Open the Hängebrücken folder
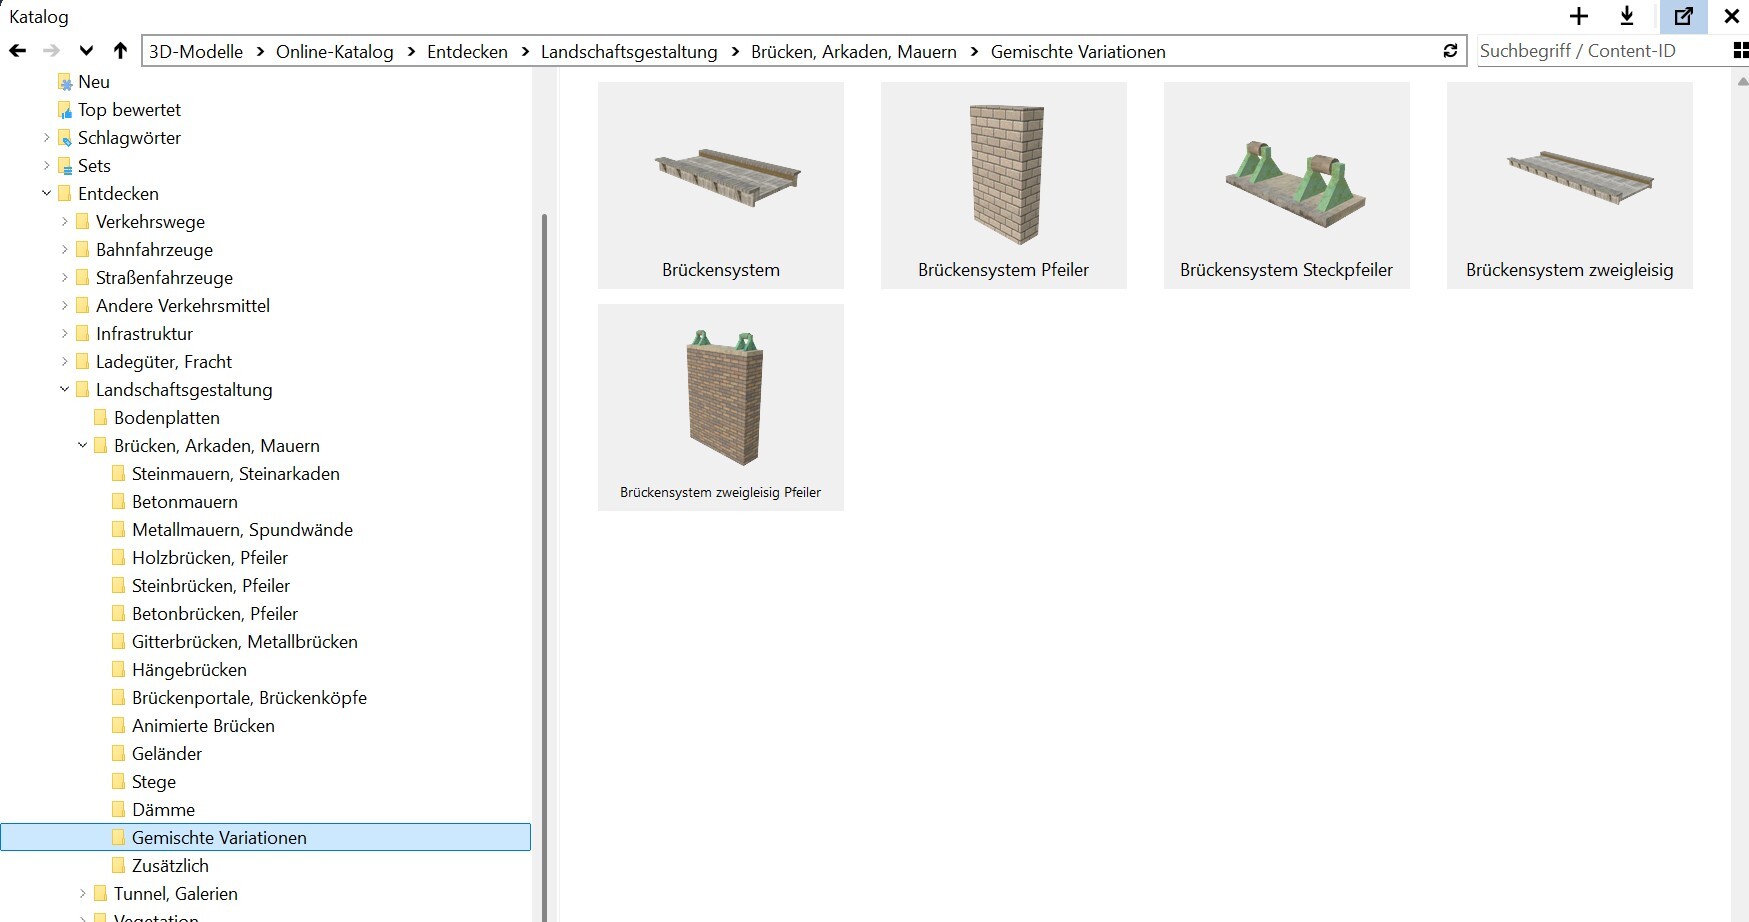Viewport: 1749px width, 922px height. 189,670
